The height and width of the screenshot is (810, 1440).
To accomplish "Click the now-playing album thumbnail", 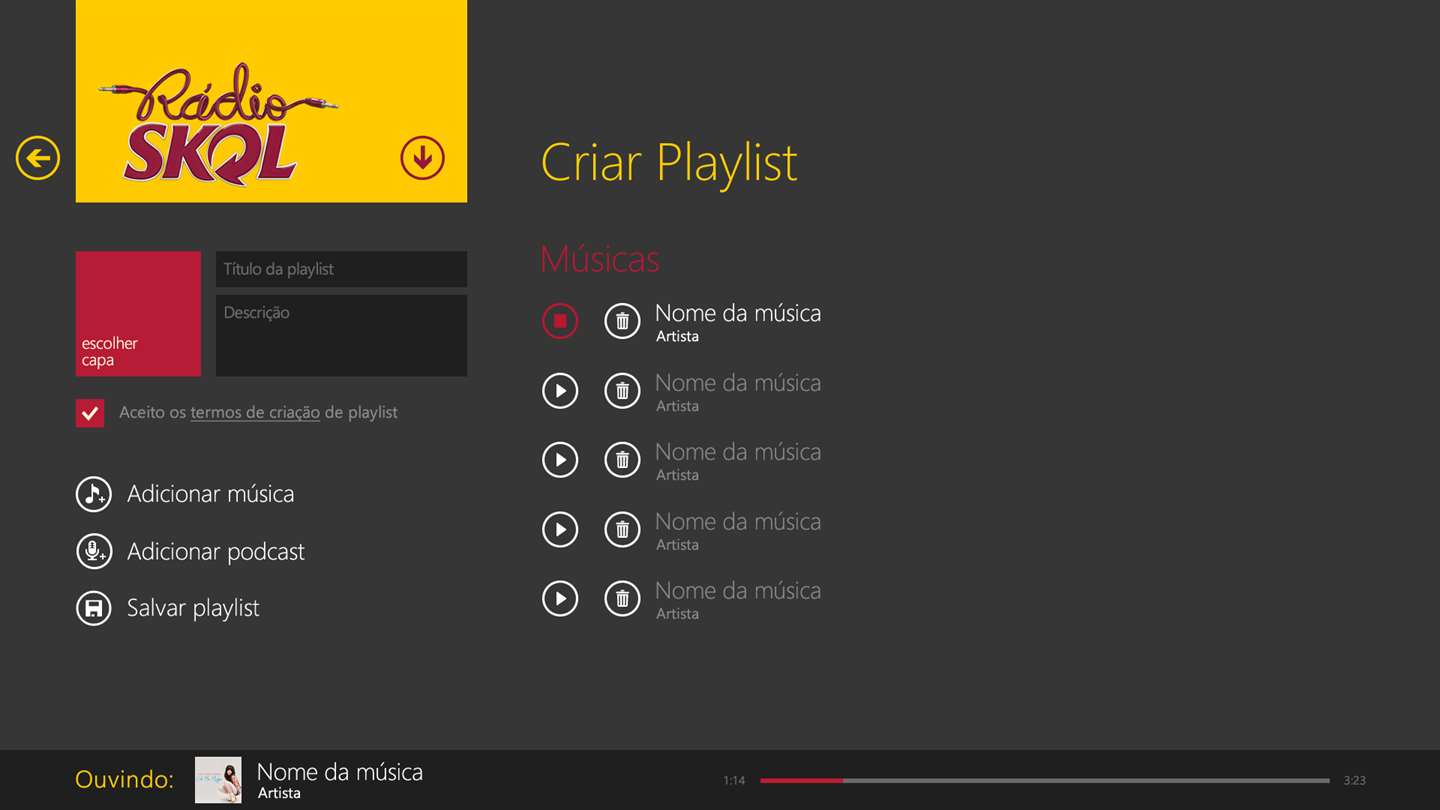I will click(x=218, y=780).
